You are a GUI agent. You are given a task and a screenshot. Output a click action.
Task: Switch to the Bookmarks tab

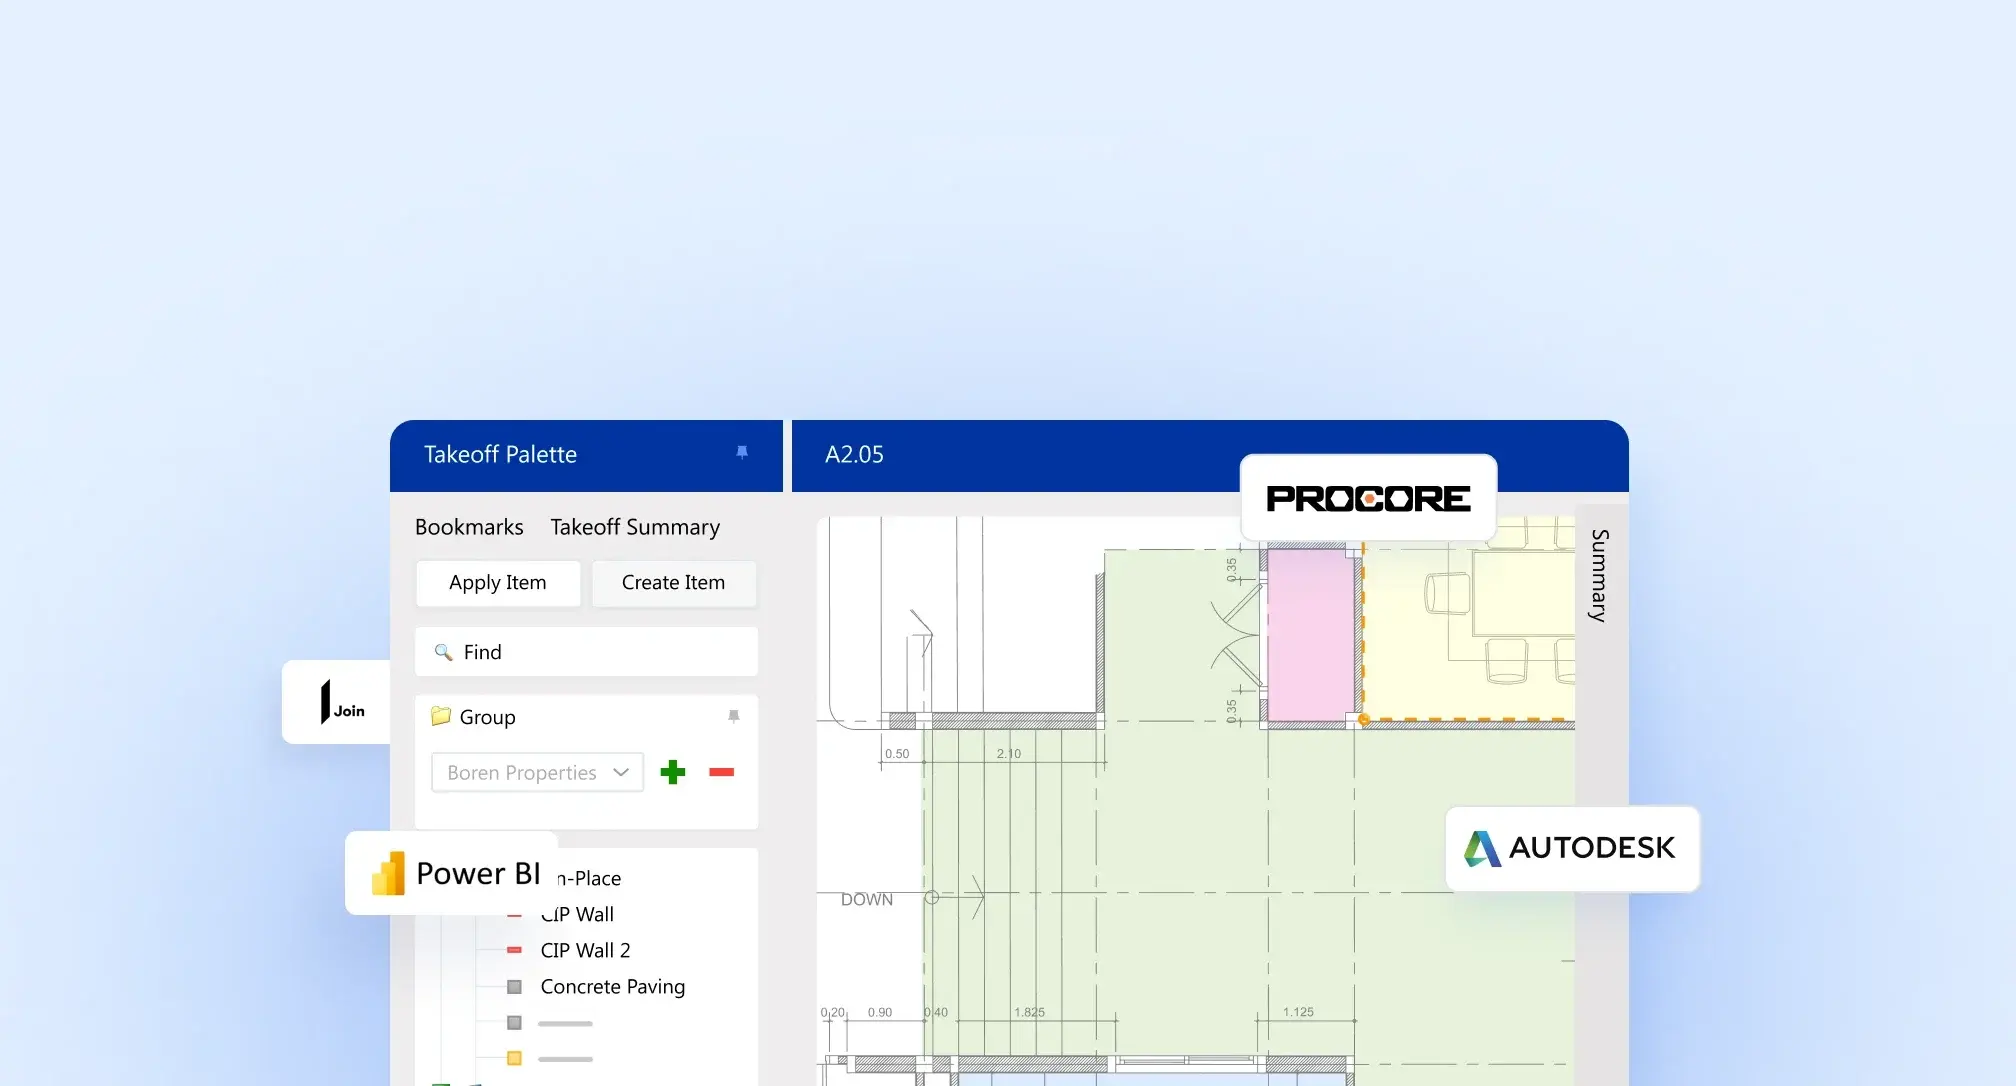[469, 527]
